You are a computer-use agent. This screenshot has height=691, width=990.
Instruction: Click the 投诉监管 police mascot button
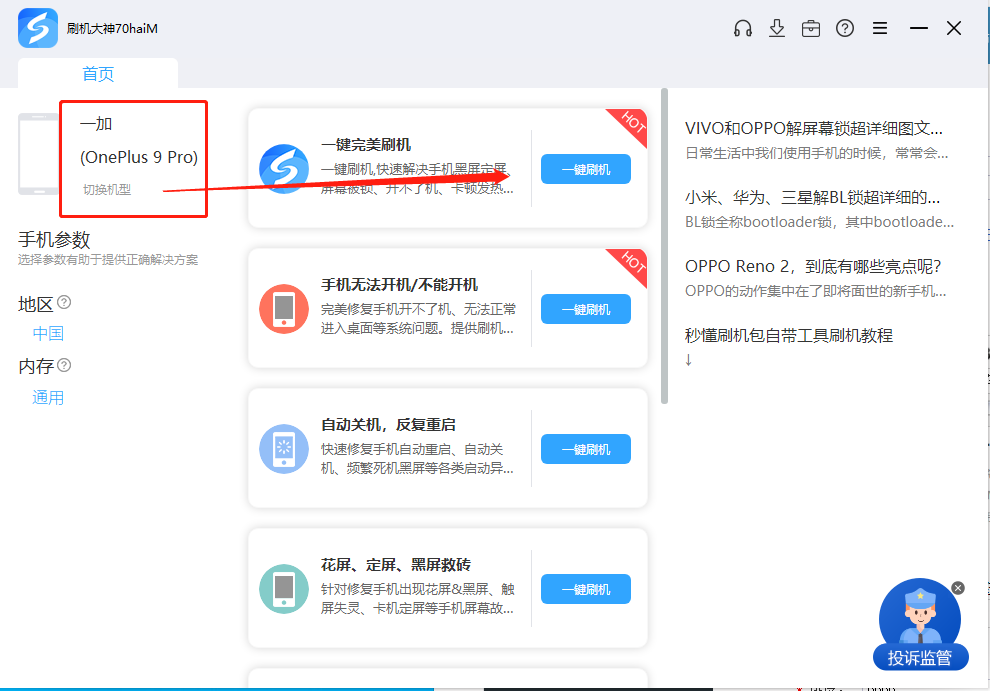pos(920,625)
